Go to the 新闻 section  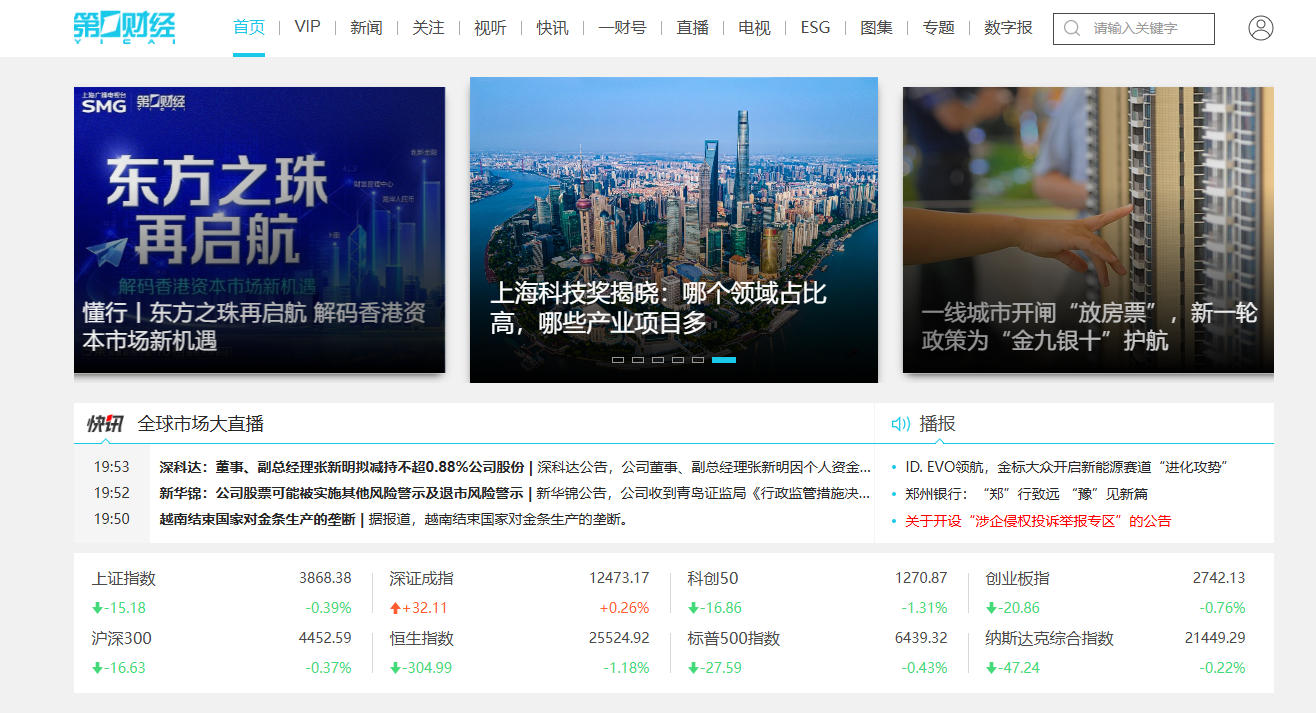click(366, 28)
